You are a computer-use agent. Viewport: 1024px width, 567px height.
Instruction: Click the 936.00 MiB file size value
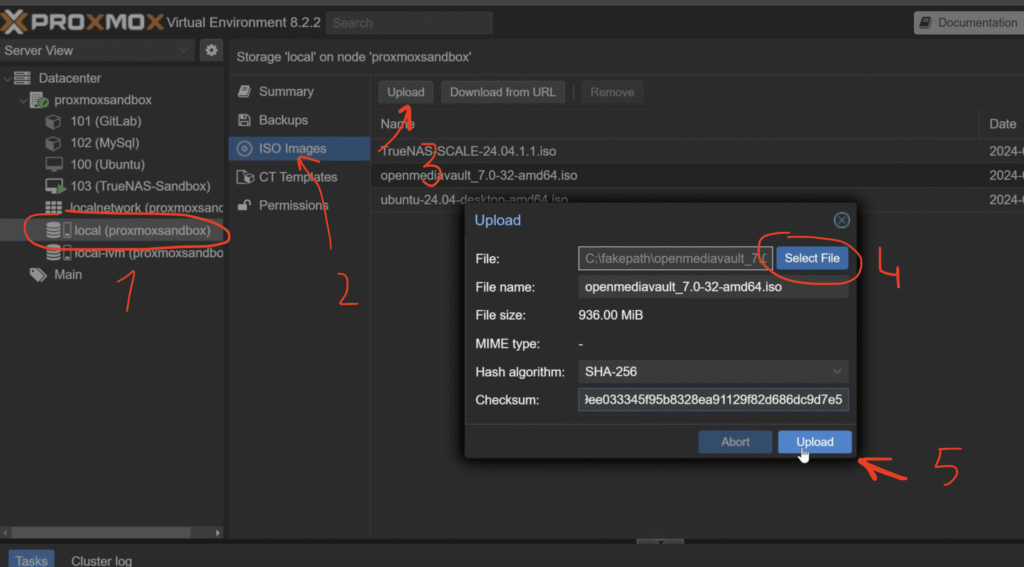pyautogui.click(x=611, y=316)
